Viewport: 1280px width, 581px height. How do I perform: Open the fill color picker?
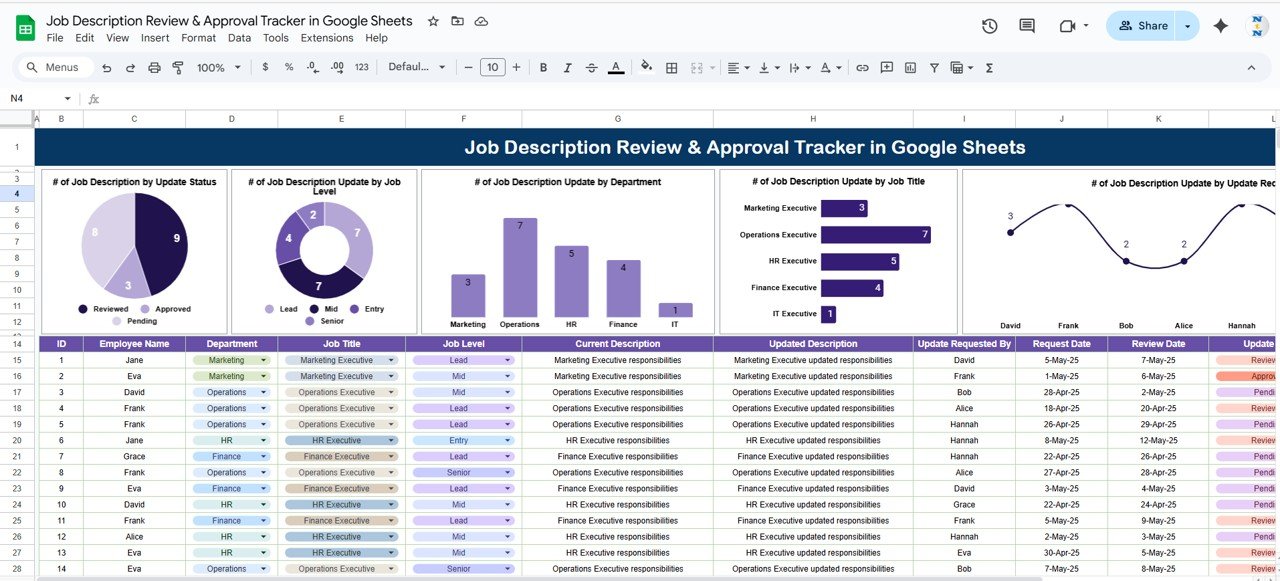coord(646,68)
